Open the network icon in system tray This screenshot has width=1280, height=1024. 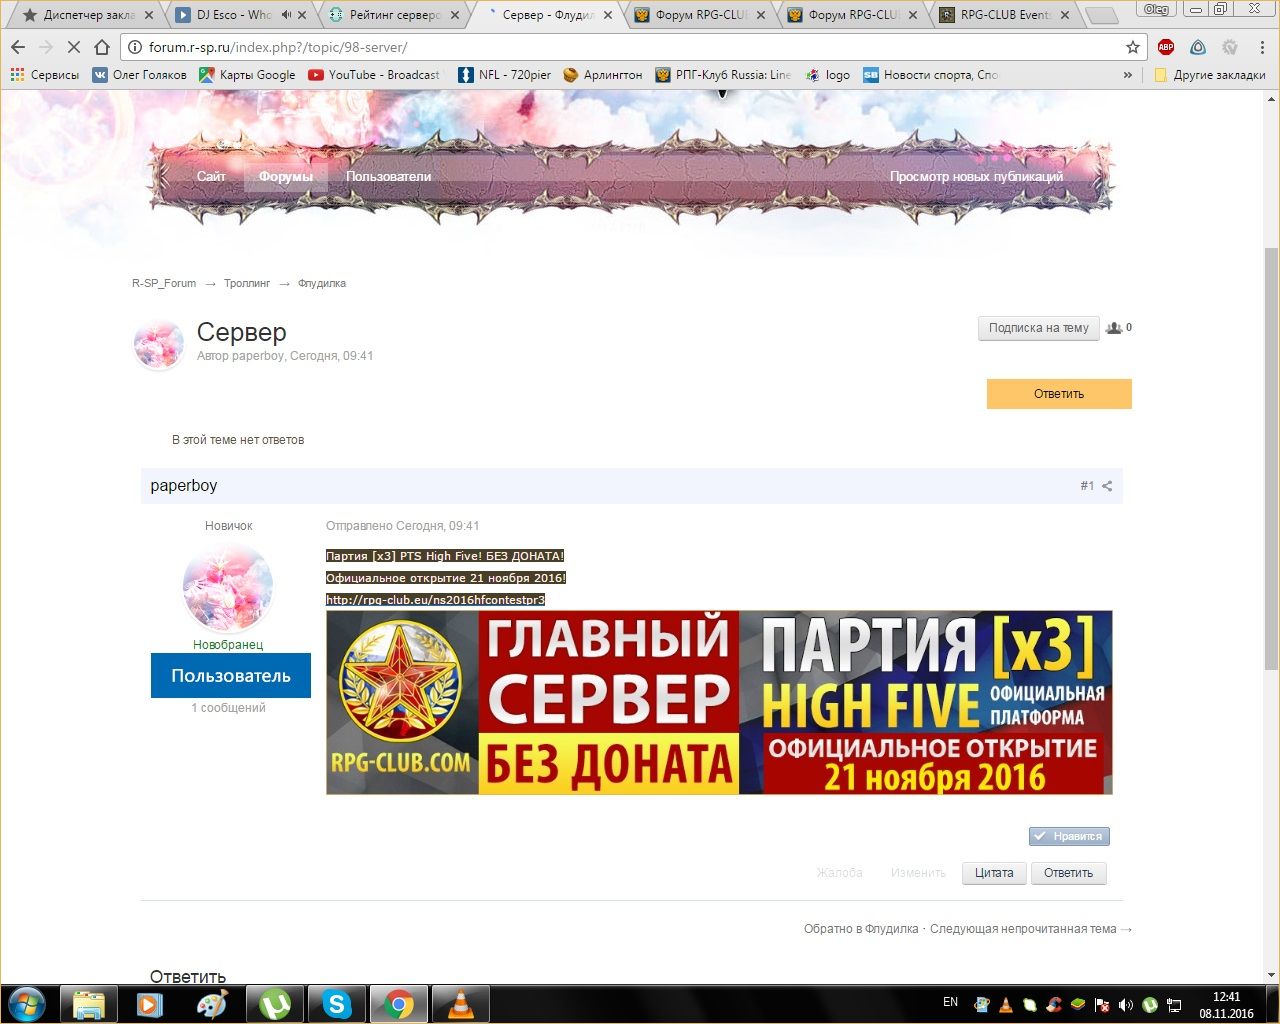[1175, 1005]
